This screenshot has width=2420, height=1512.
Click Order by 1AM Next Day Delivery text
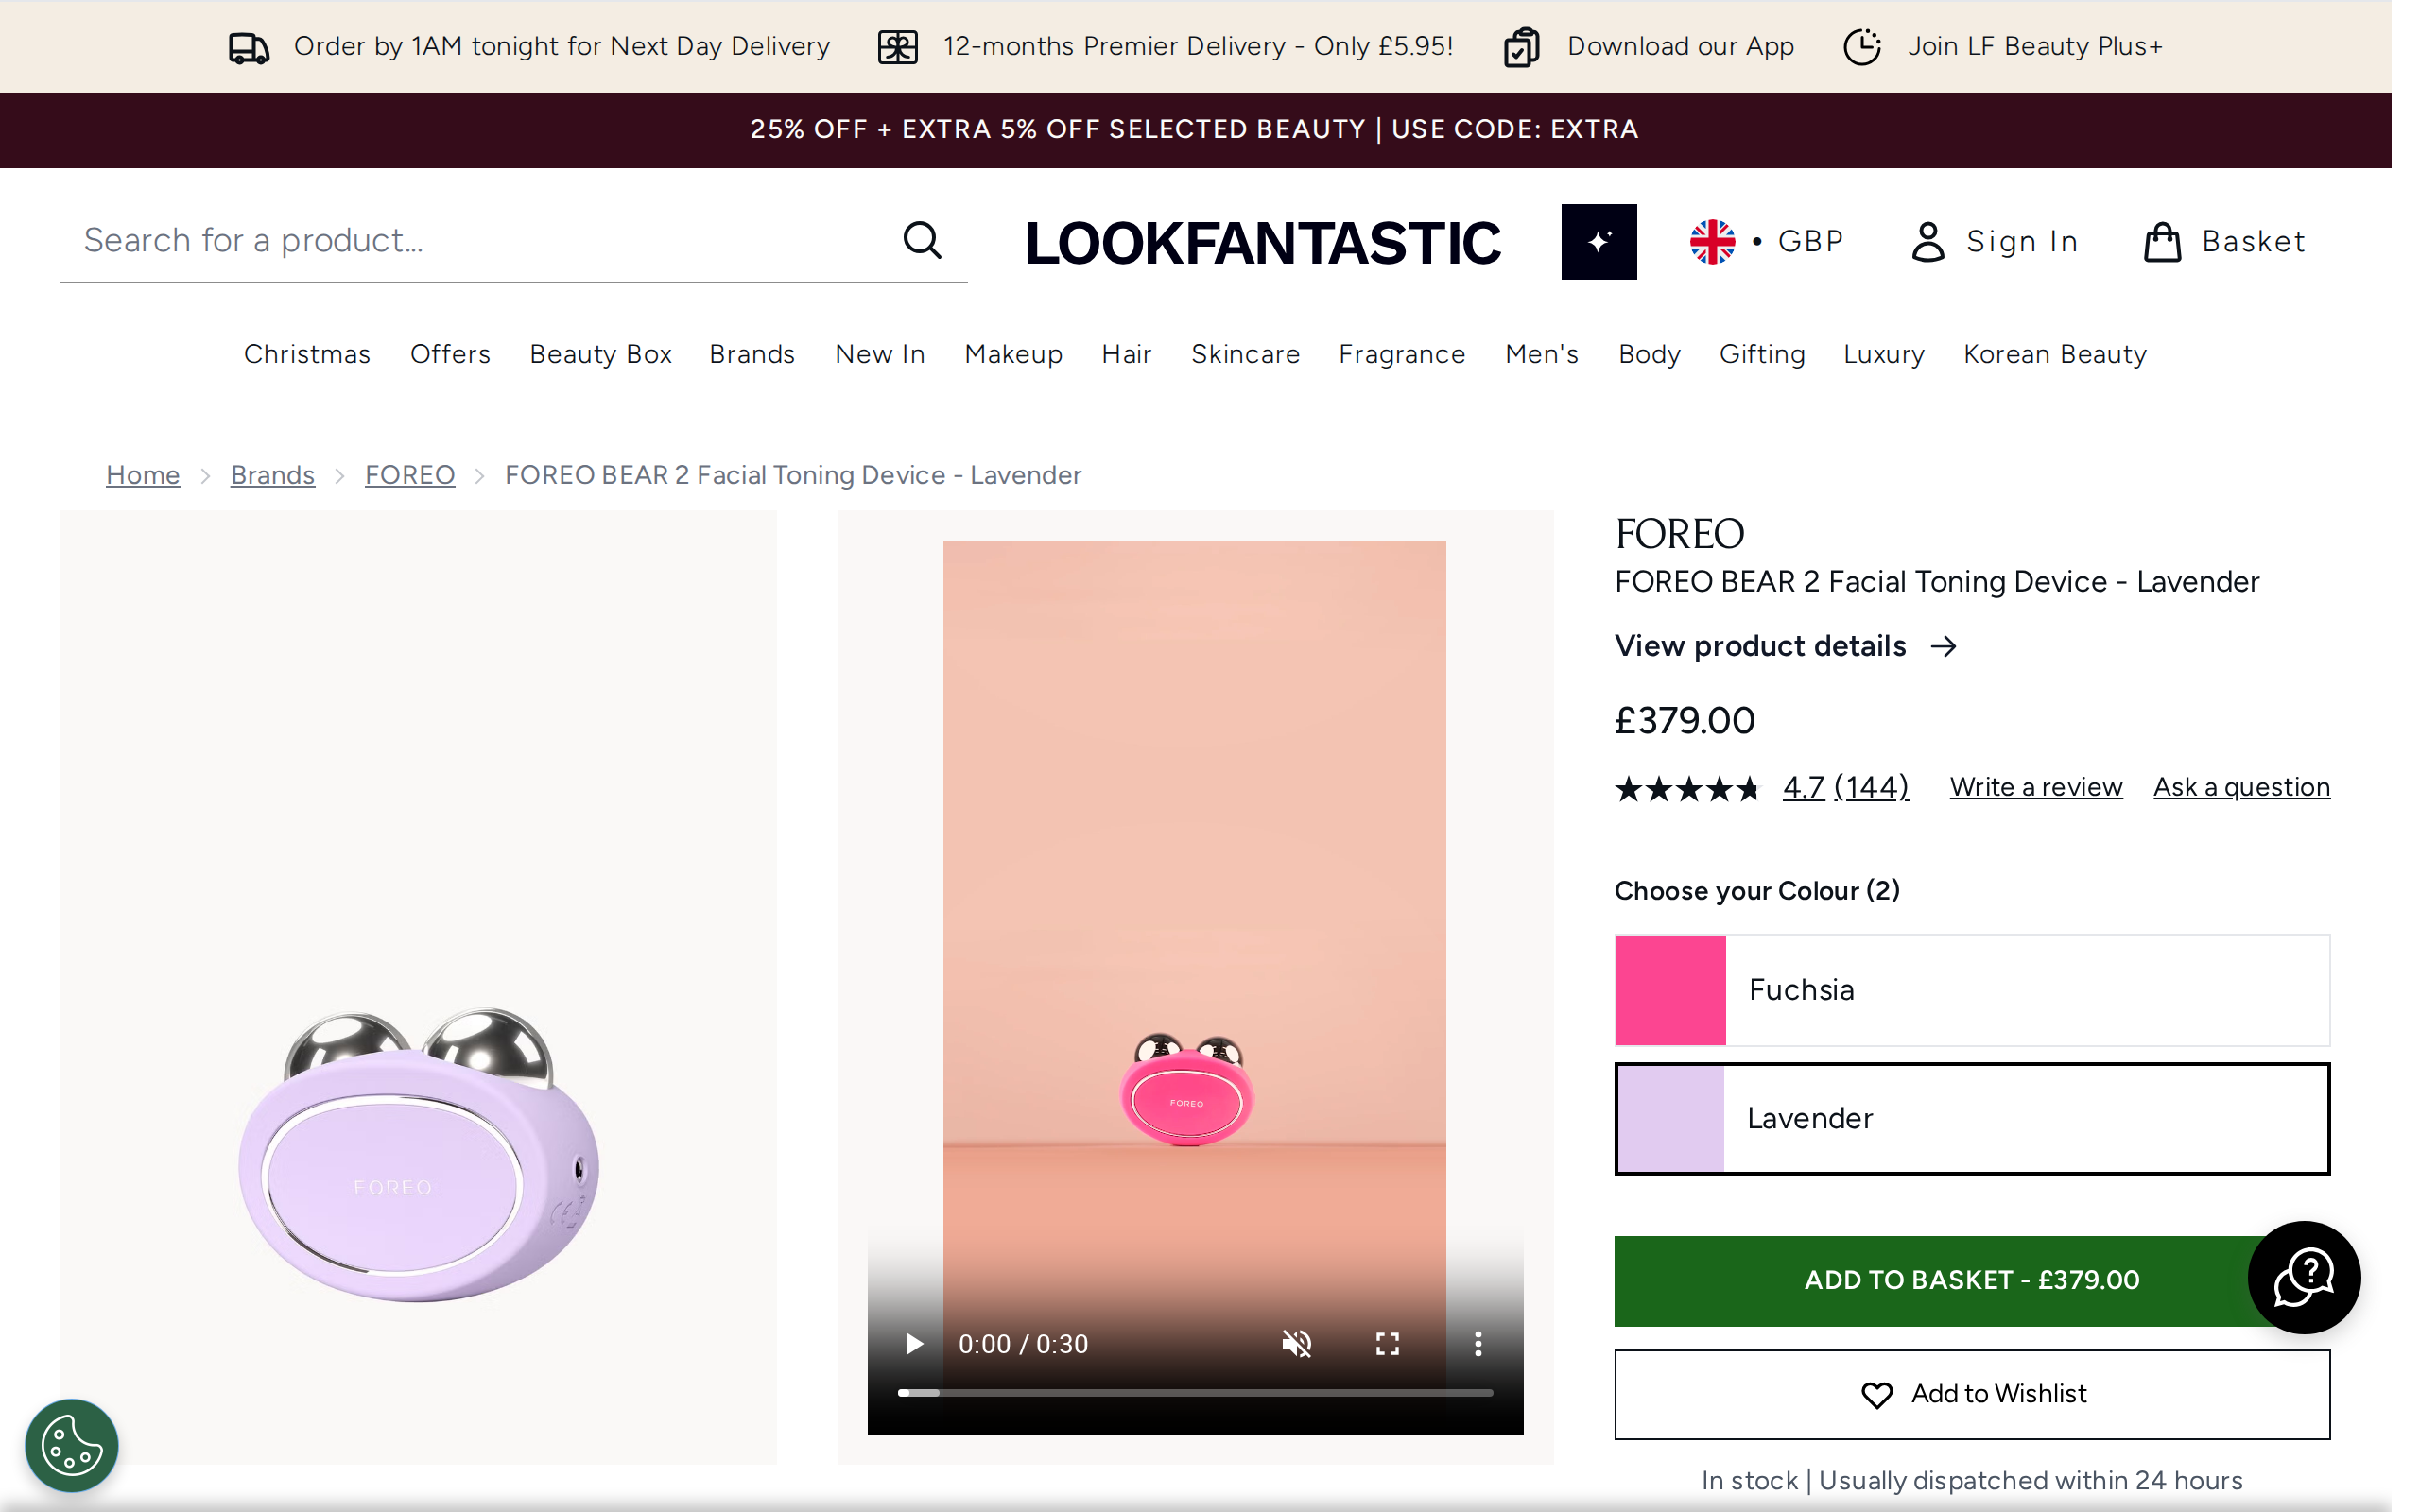(x=562, y=47)
